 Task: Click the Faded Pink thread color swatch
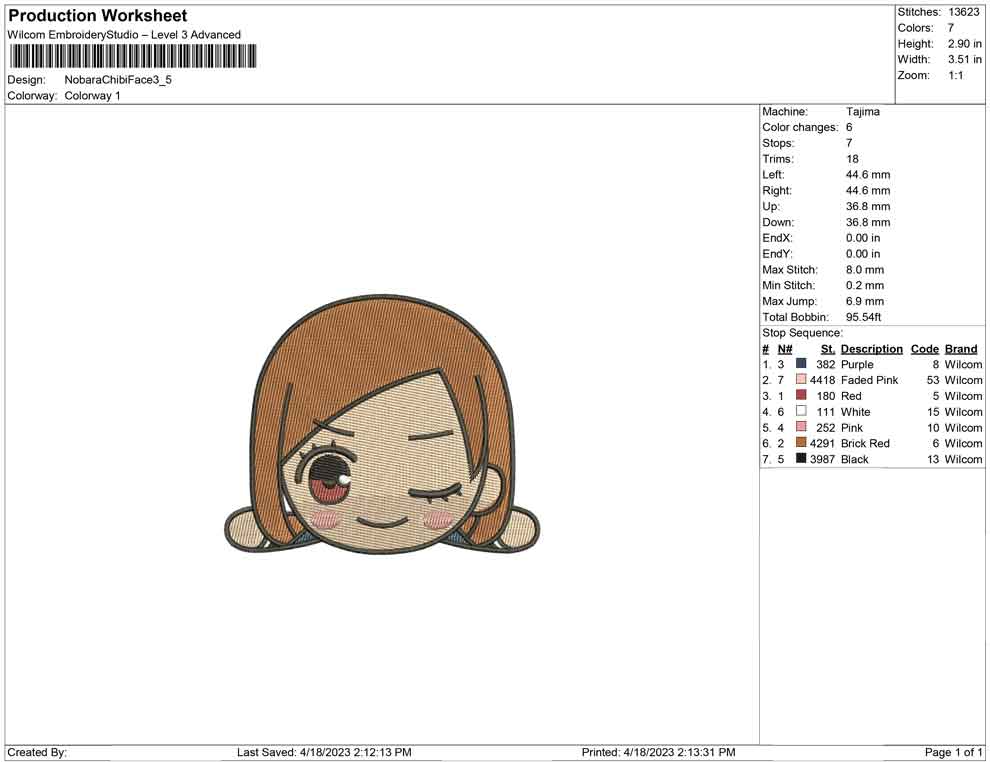pos(801,379)
